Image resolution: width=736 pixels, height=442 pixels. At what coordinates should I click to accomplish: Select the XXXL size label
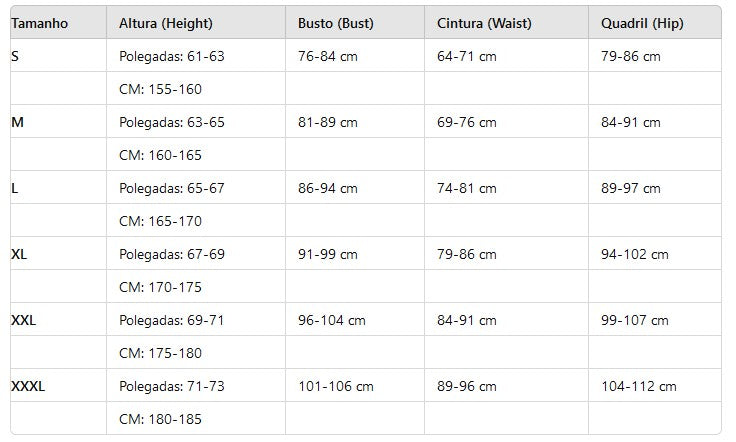tap(28, 387)
